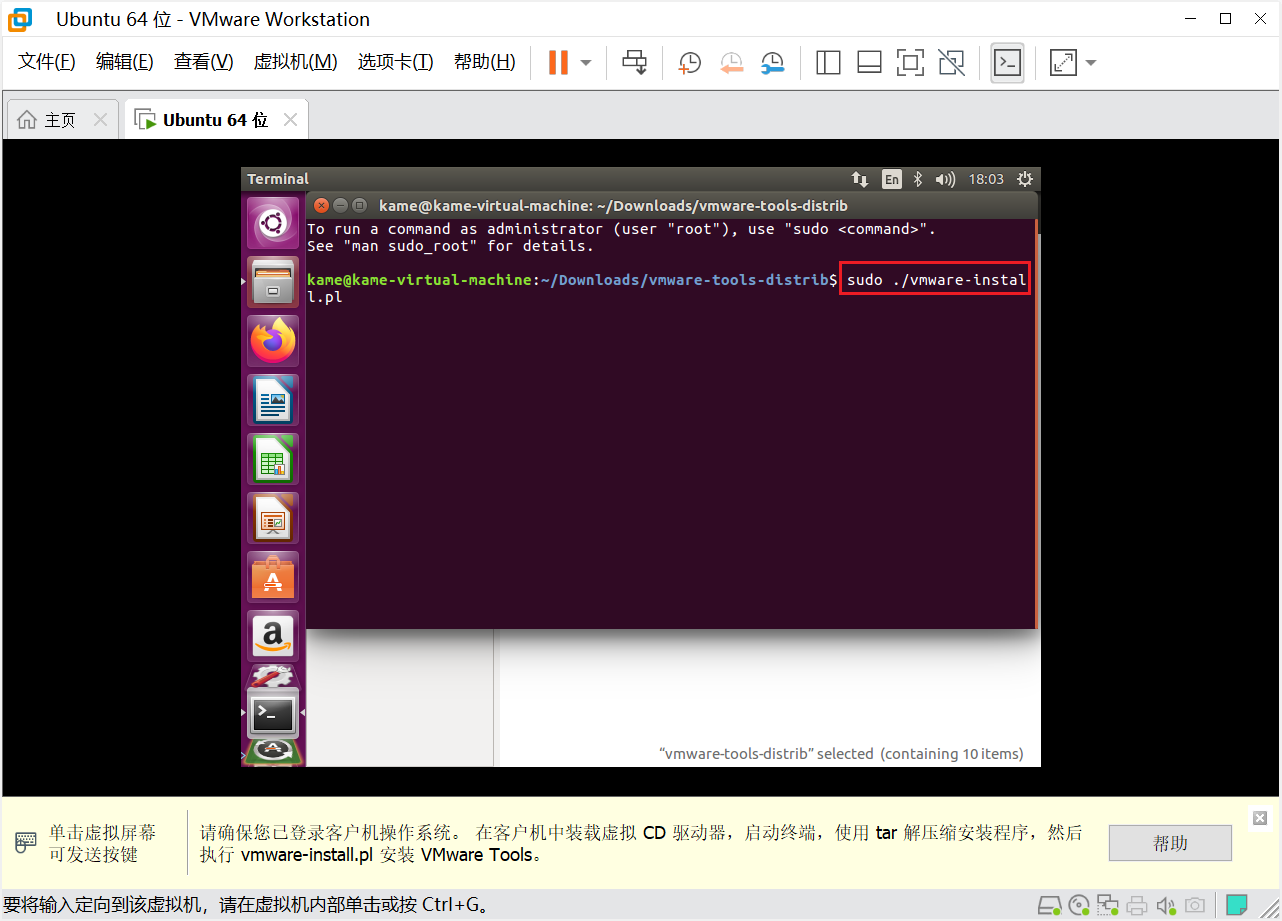1282x921 pixels.
Task: Open the 帮助(H) menu
Action: pyautogui.click(x=485, y=62)
